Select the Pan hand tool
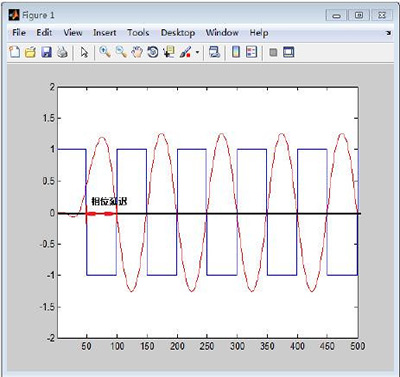Screen dimensions: 400x377 click(137, 52)
